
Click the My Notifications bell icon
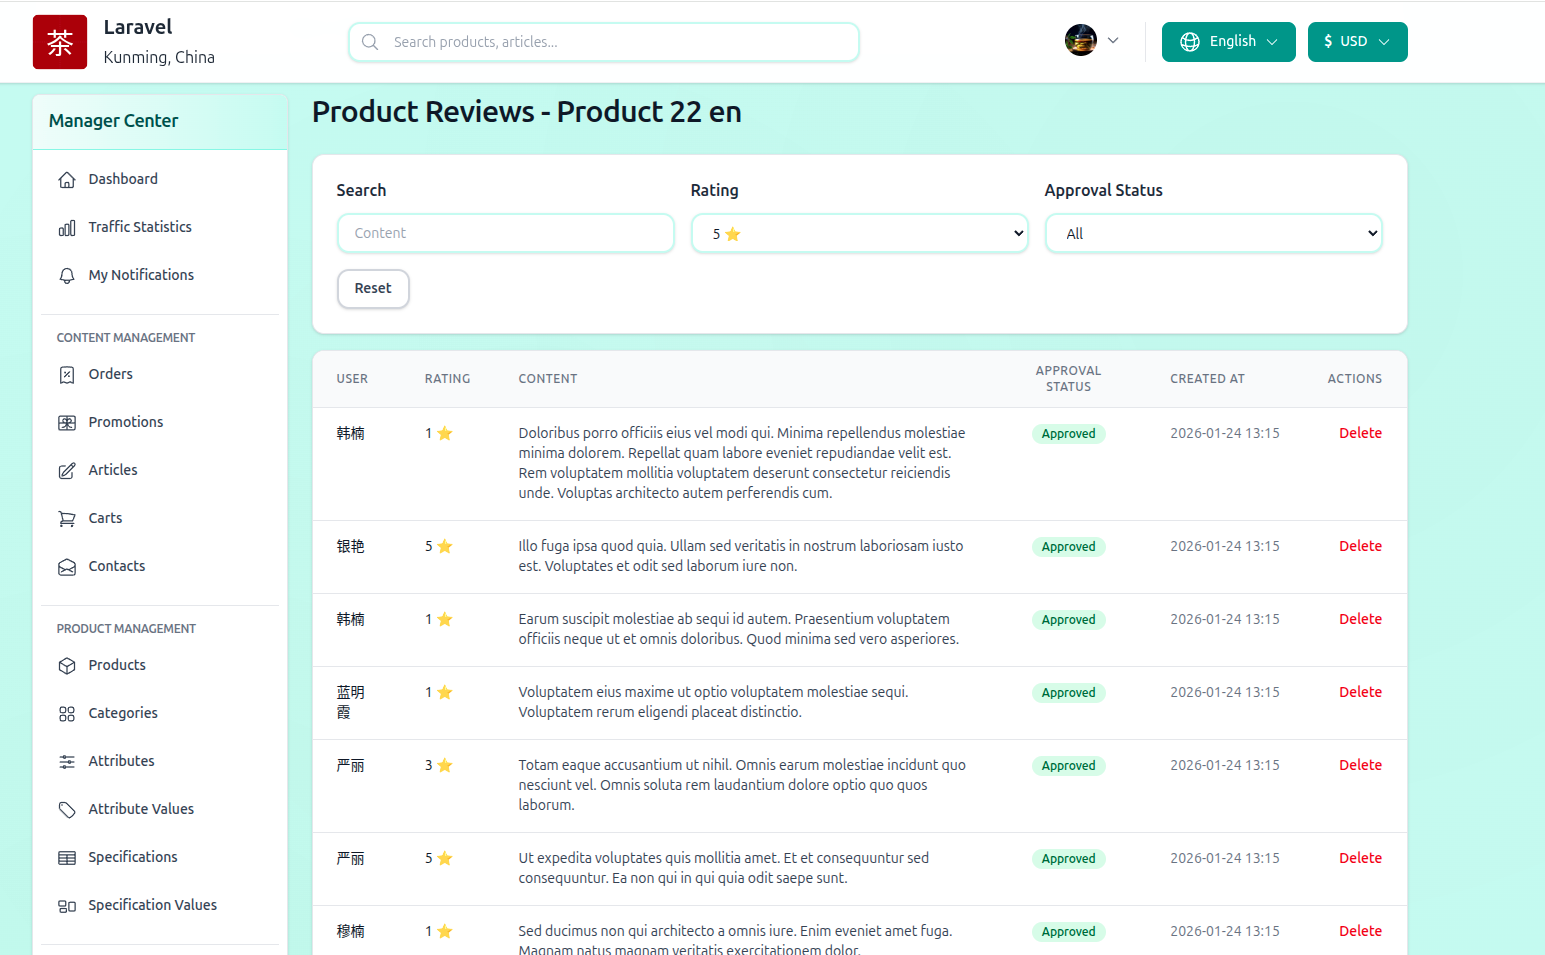(67, 276)
